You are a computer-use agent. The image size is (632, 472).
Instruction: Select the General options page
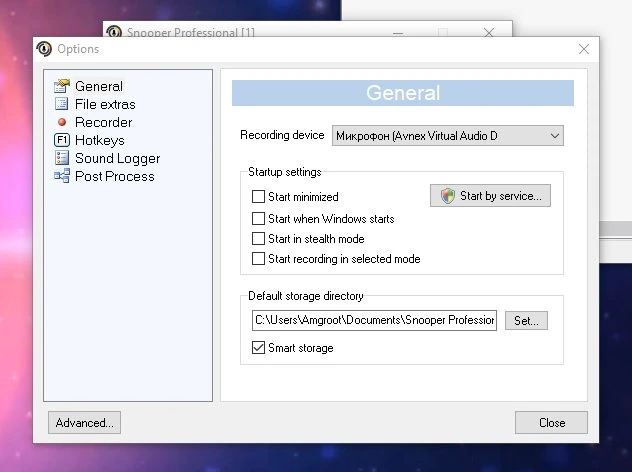pos(99,86)
